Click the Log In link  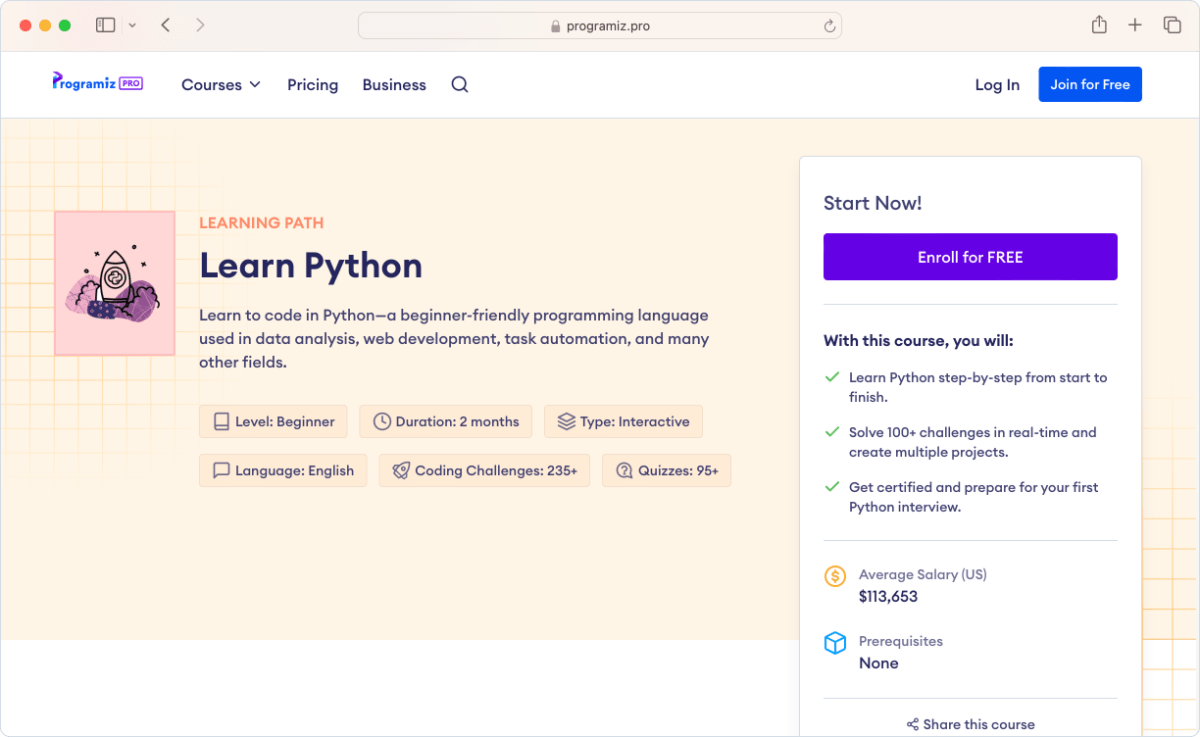997,85
